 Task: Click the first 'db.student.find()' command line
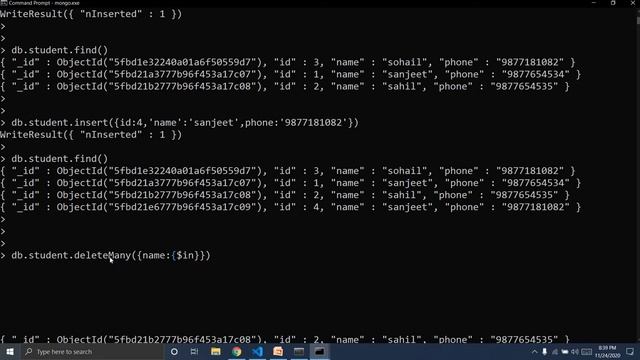(x=60, y=50)
